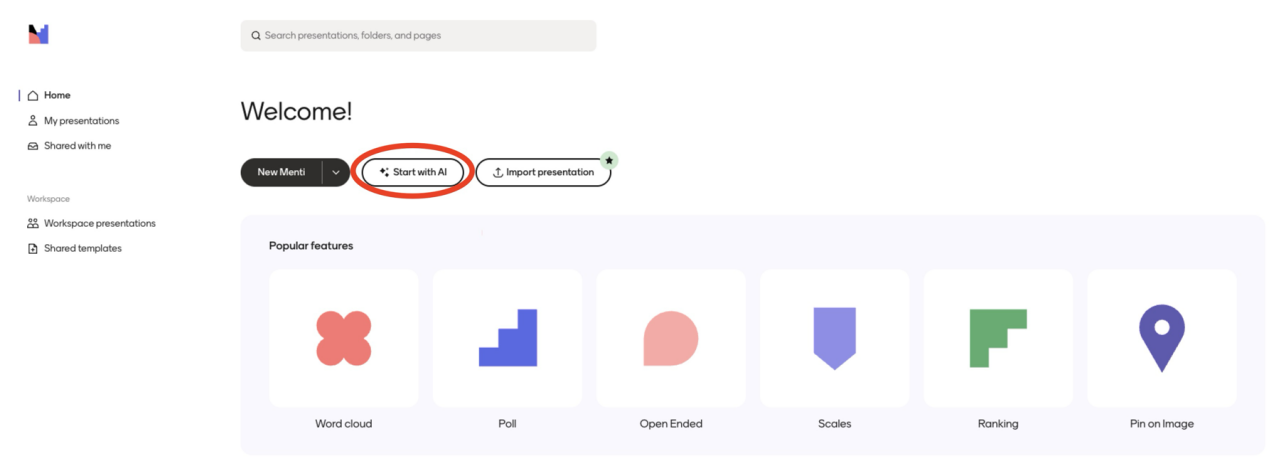
Task: Click the New Menti button
Action: pos(281,172)
